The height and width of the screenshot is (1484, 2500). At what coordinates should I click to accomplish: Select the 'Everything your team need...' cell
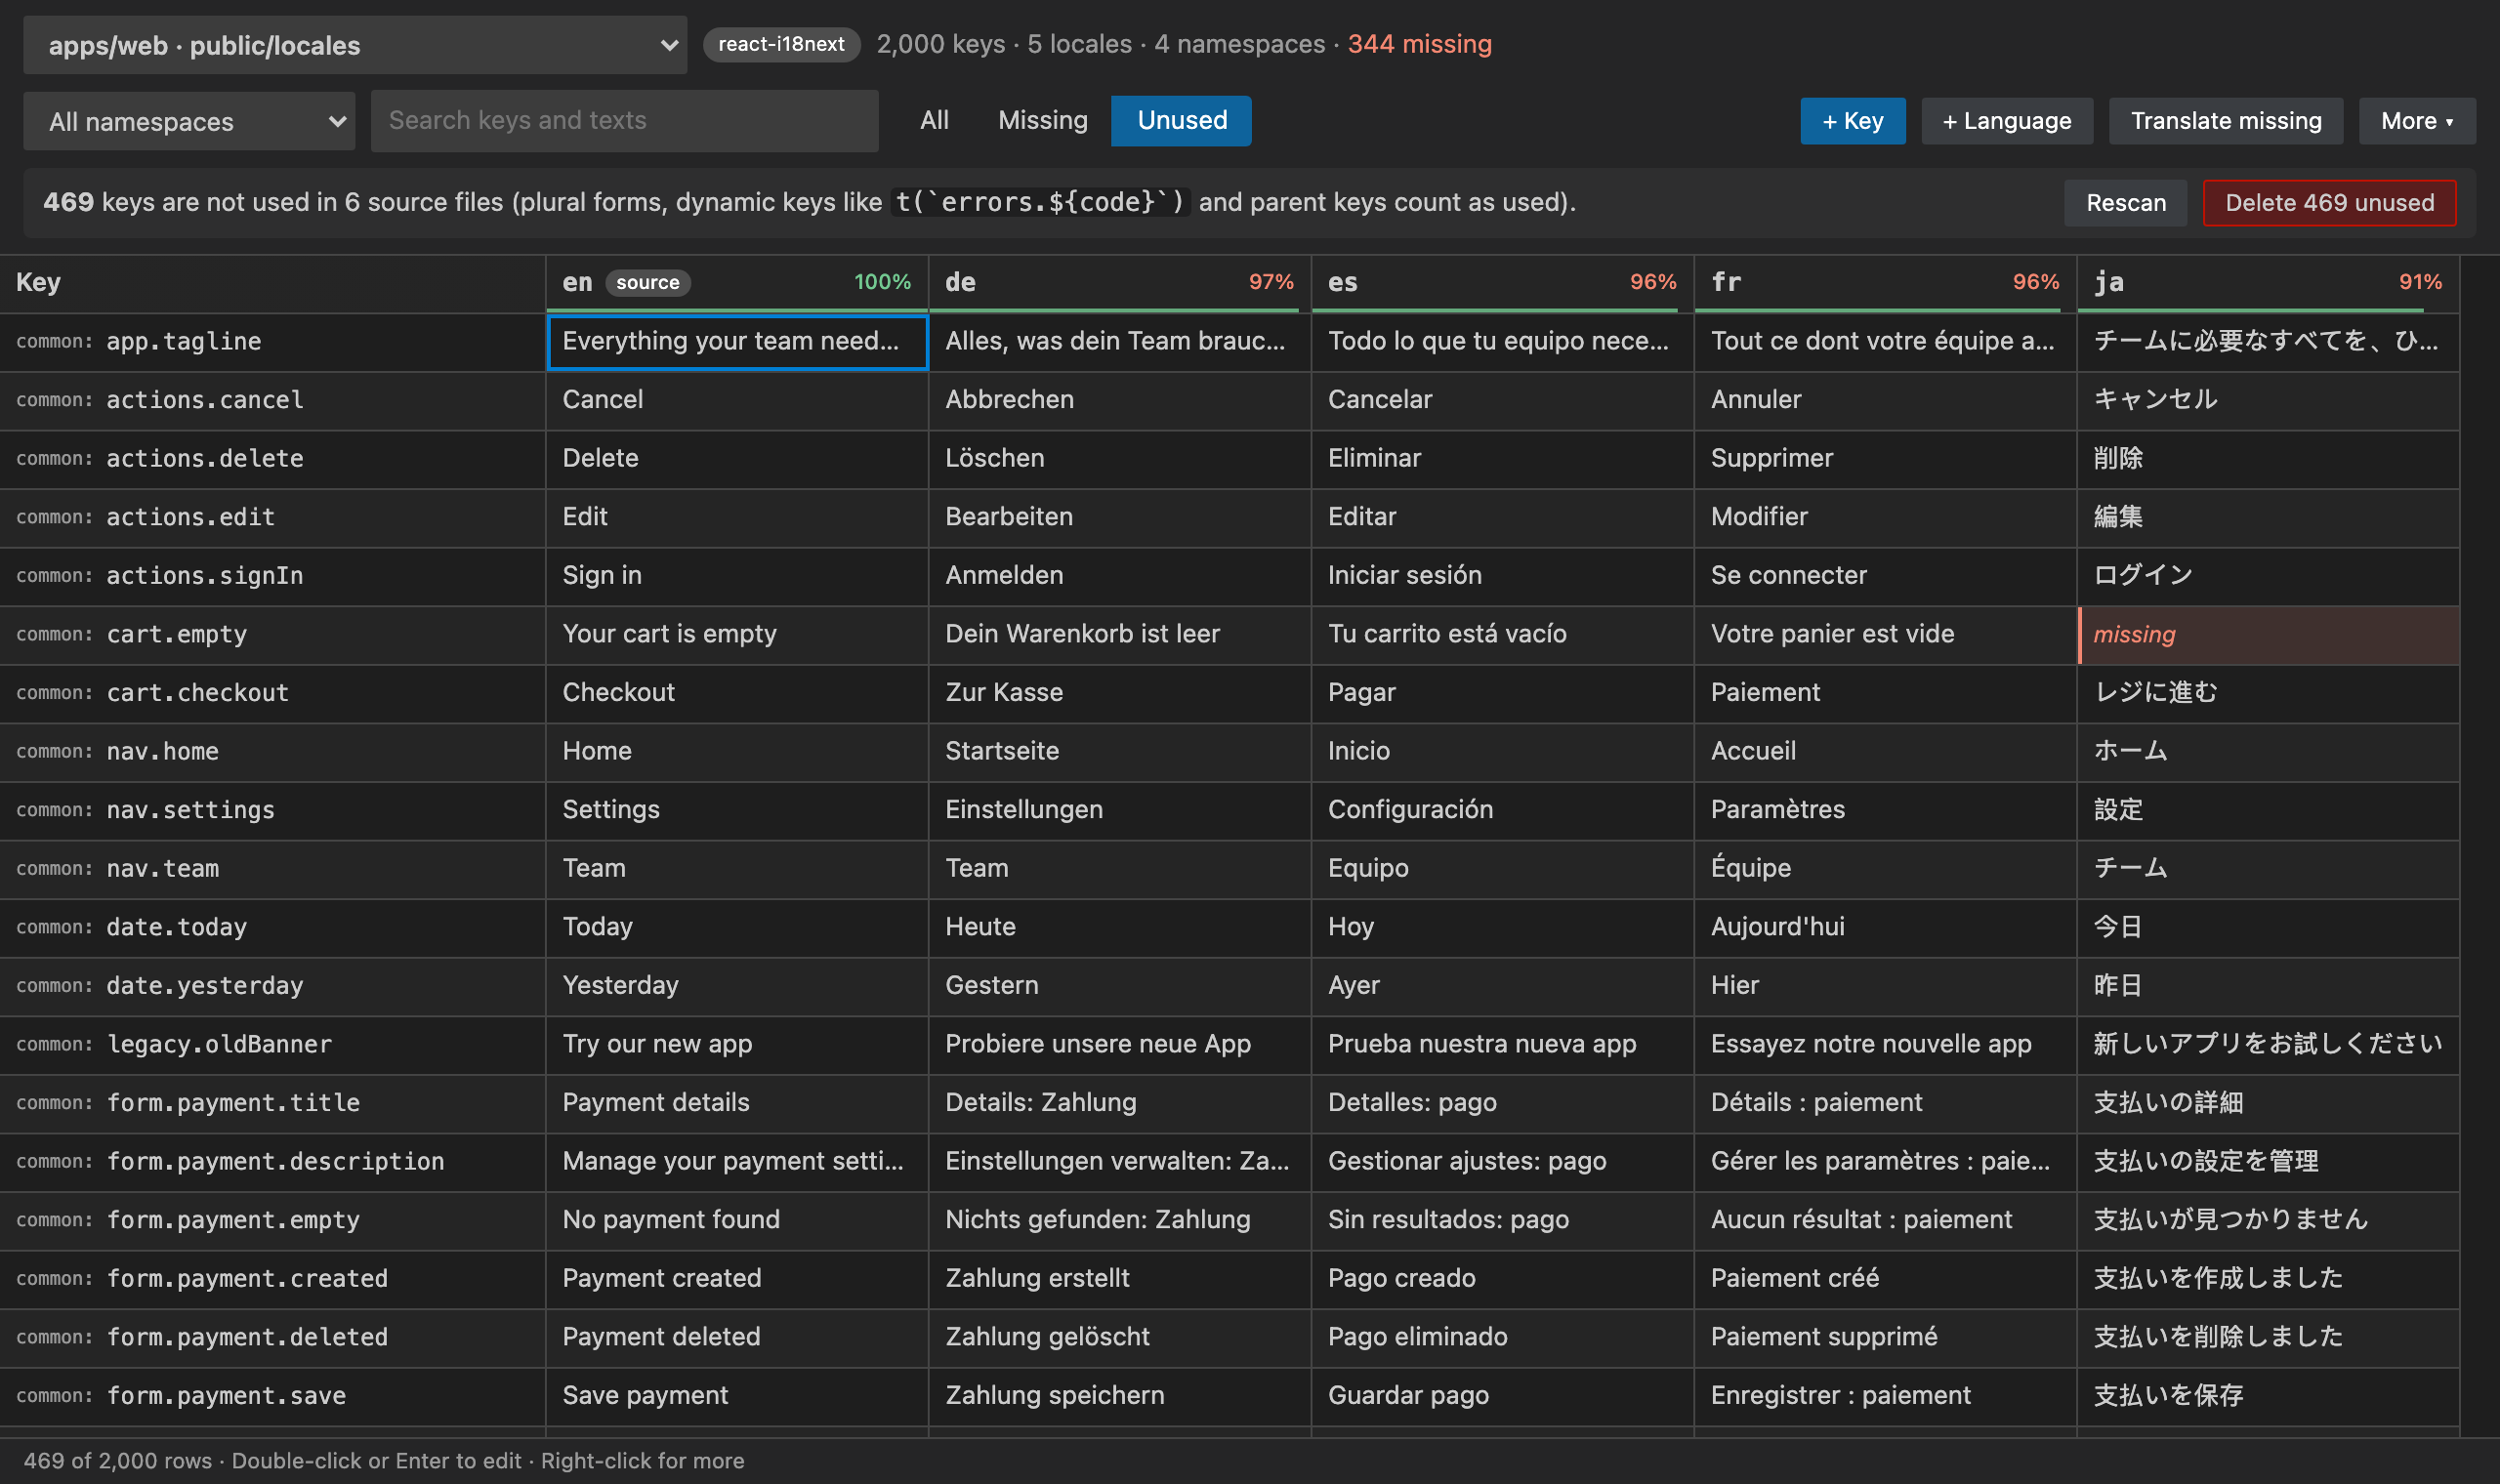737,342
